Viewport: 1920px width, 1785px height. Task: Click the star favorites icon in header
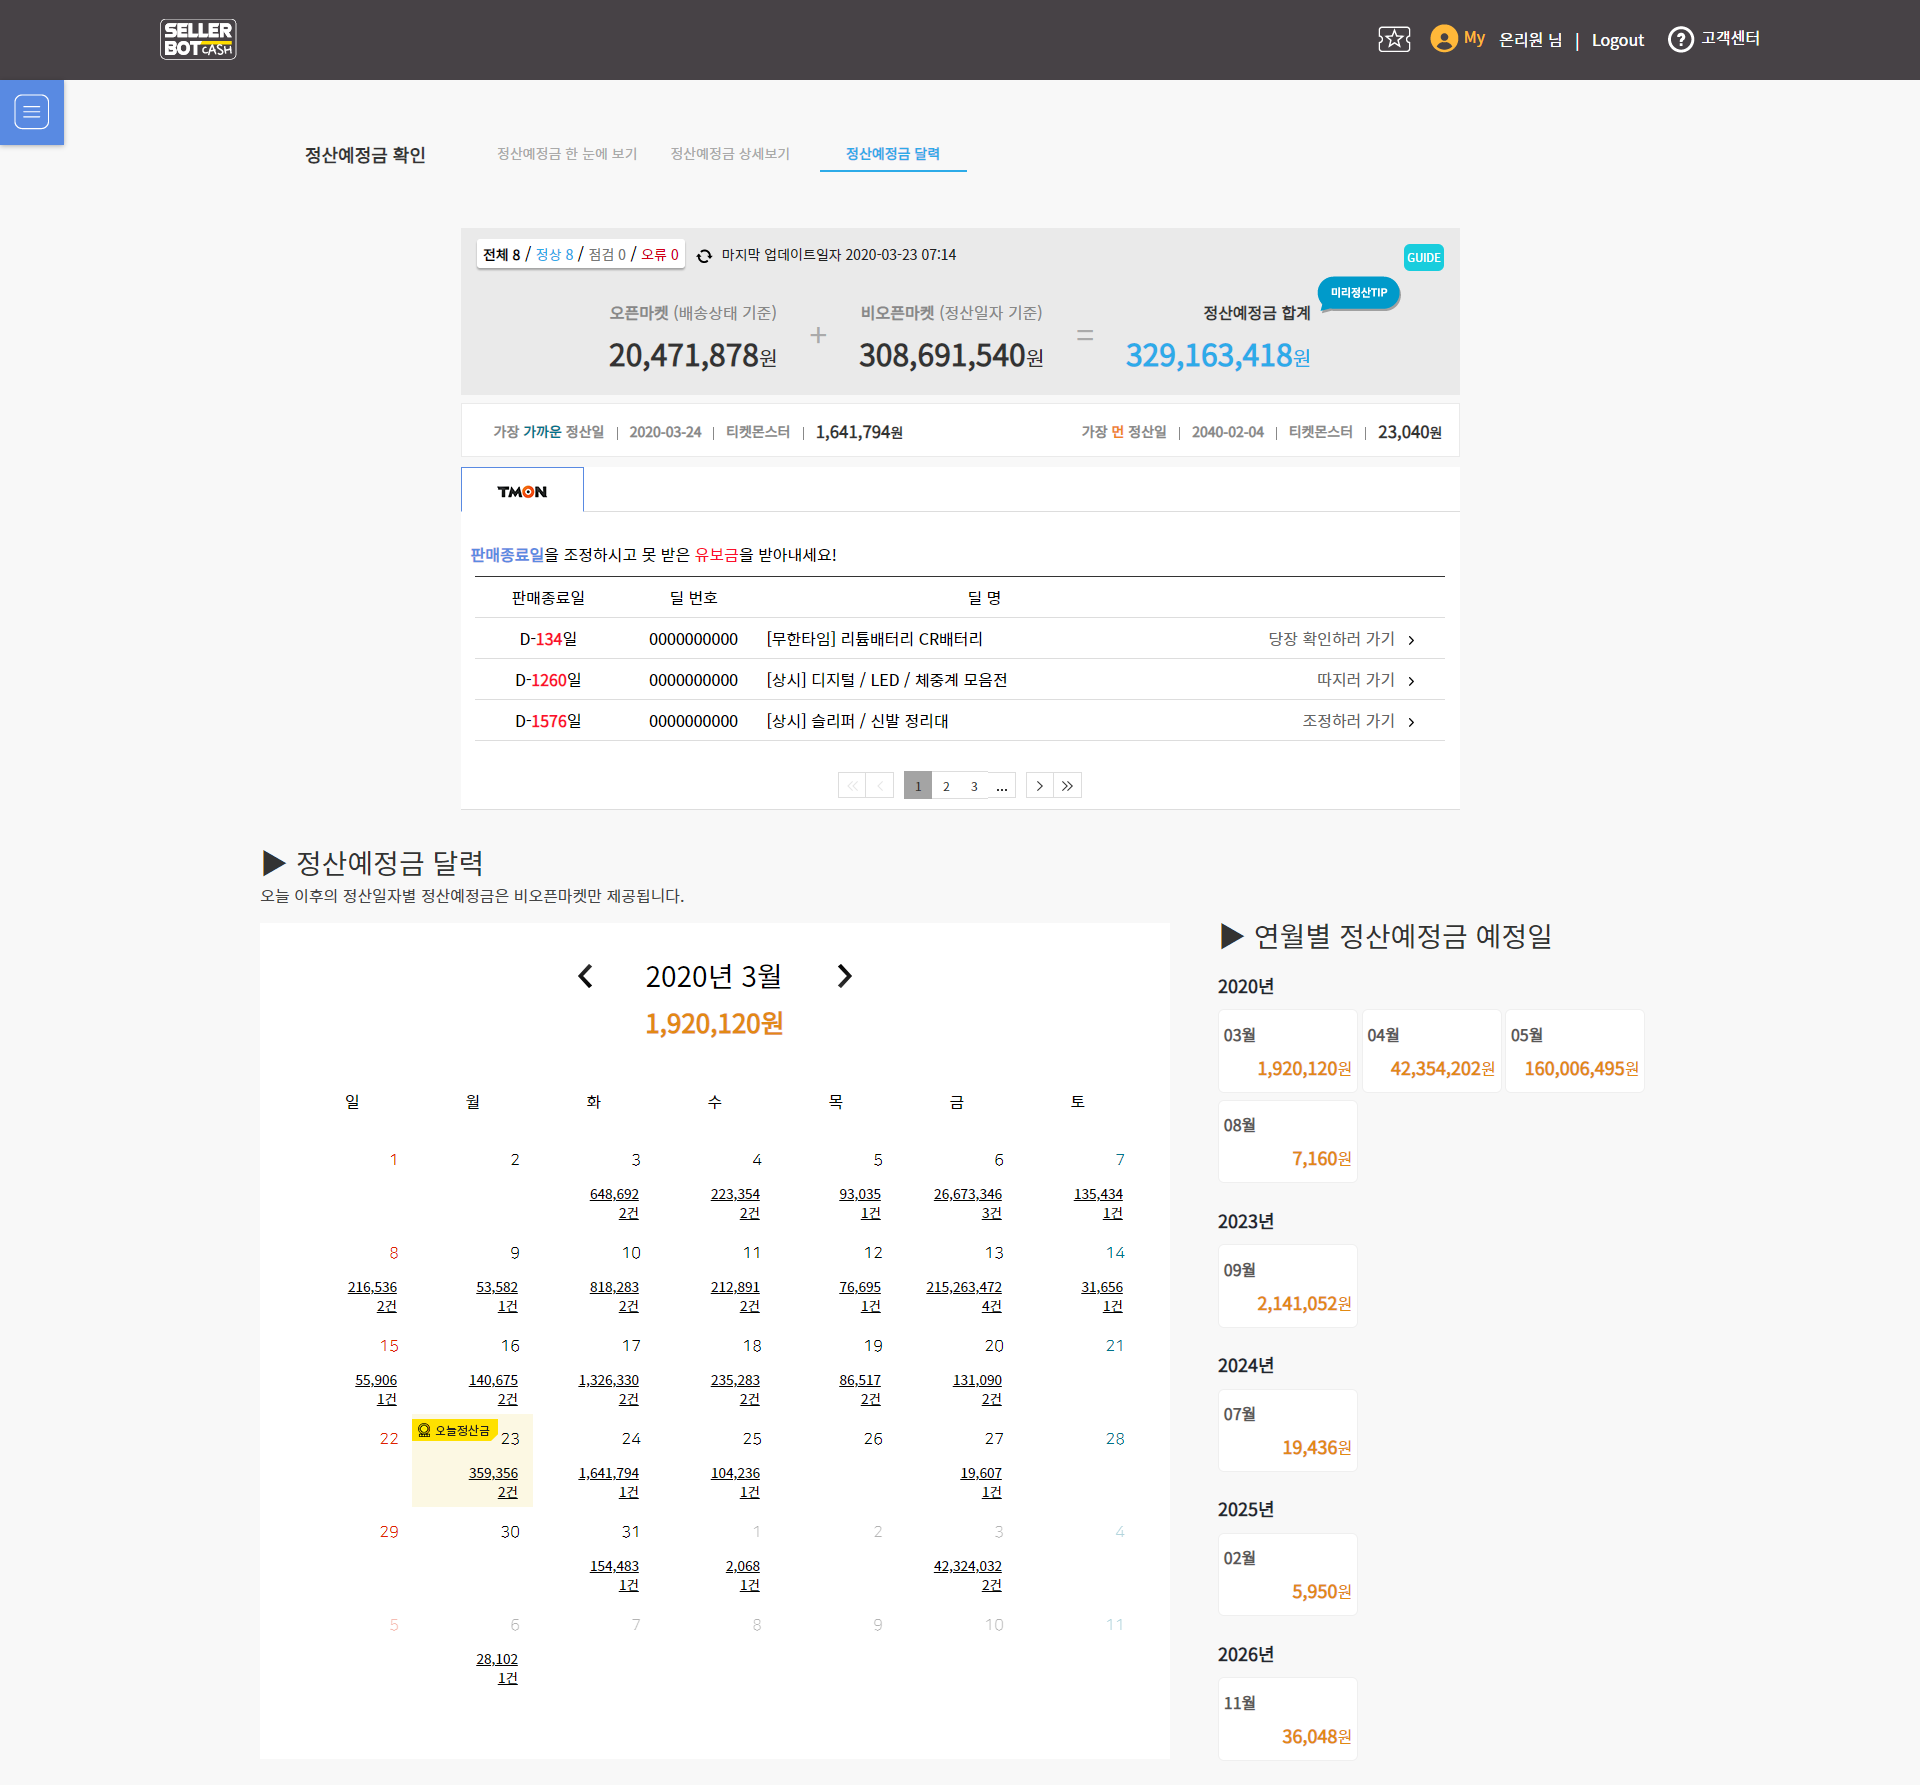tap(1394, 39)
